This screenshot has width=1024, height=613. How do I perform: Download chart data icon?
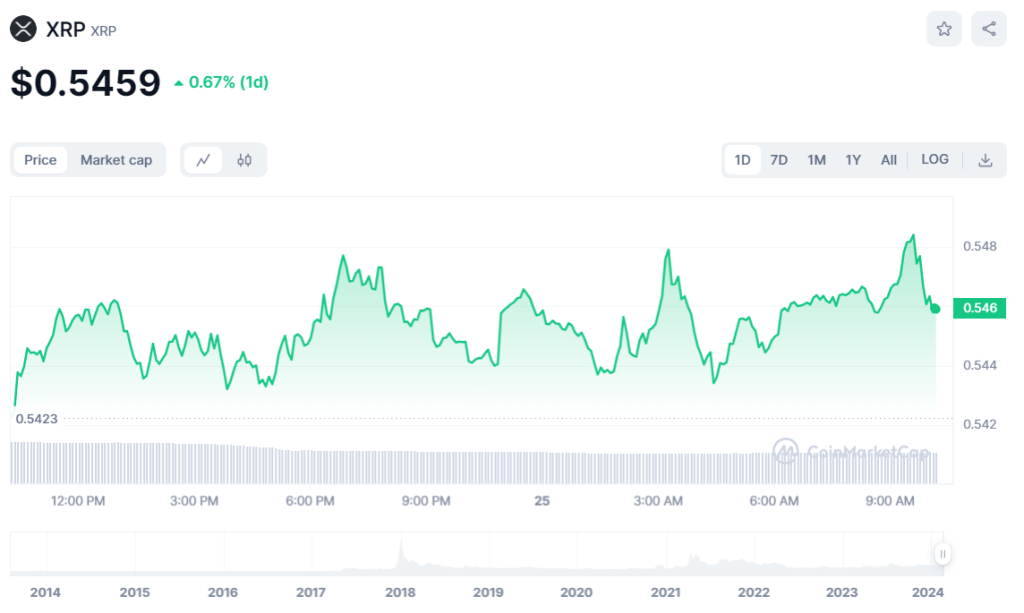tap(985, 160)
